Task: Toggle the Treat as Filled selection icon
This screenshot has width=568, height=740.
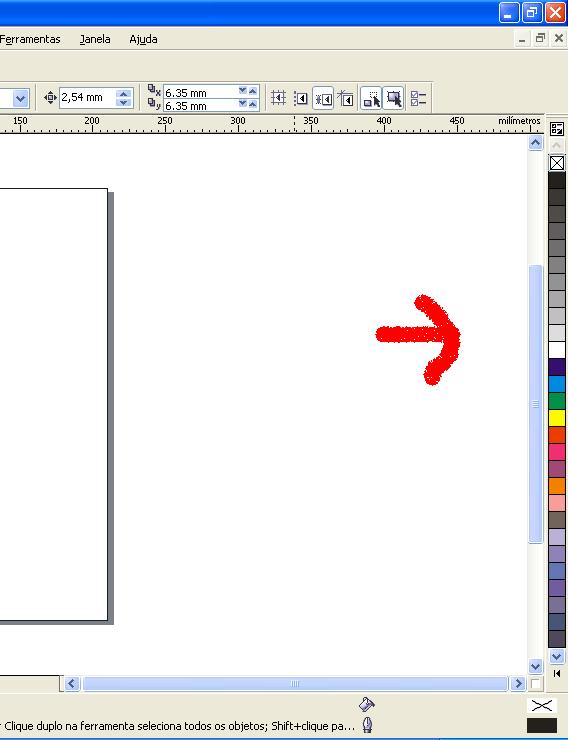Action: [x=393, y=98]
